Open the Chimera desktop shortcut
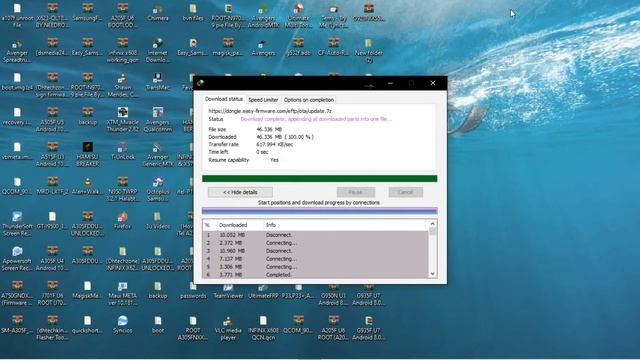Viewport: 640px width, 360px height. point(158,13)
